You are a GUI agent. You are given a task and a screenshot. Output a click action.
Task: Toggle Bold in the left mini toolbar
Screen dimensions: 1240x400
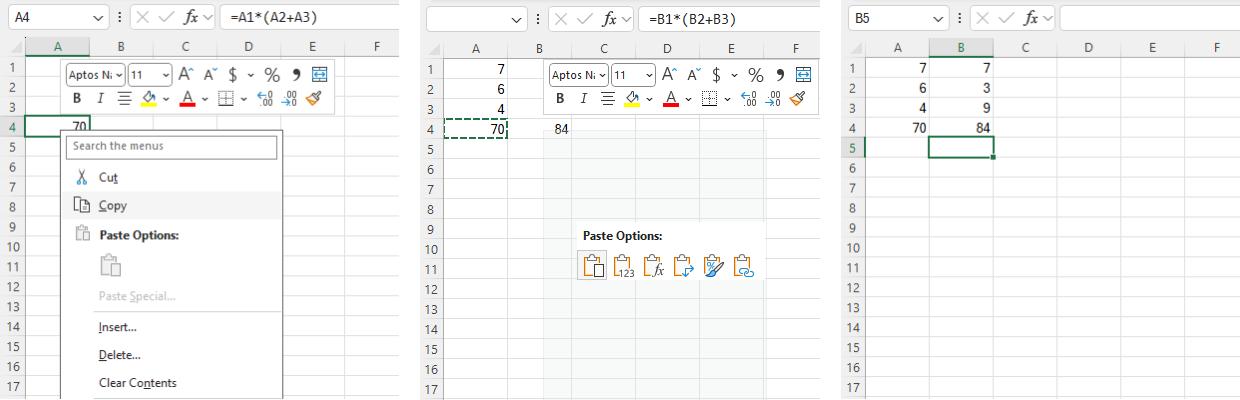[77, 98]
